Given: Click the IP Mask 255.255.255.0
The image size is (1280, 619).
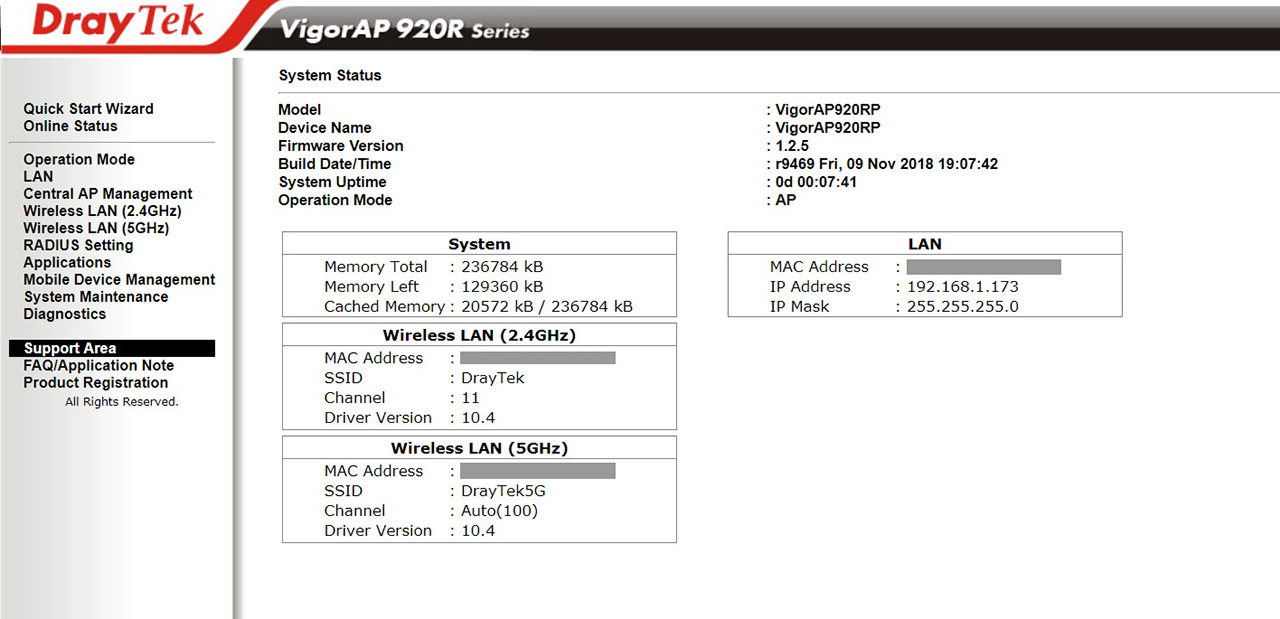Looking at the screenshot, I should click(963, 307).
